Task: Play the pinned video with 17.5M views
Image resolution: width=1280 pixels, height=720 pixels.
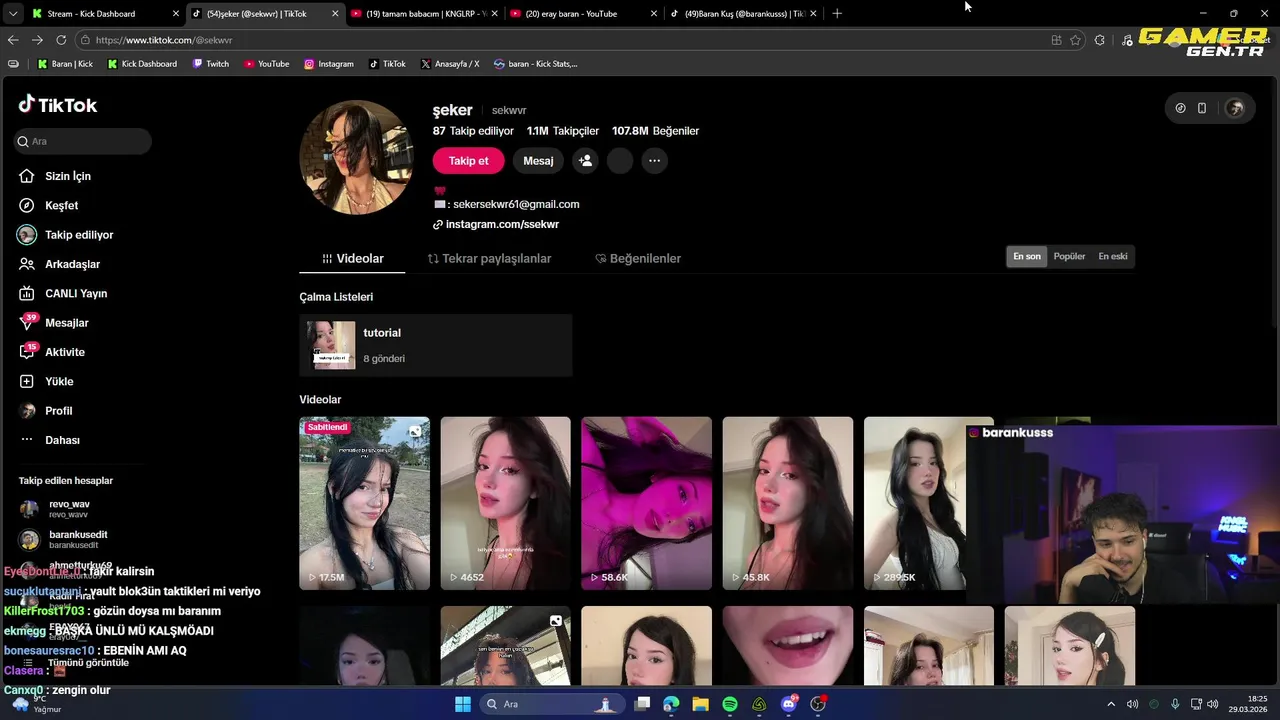Action: pyautogui.click(x=365, y=503)
